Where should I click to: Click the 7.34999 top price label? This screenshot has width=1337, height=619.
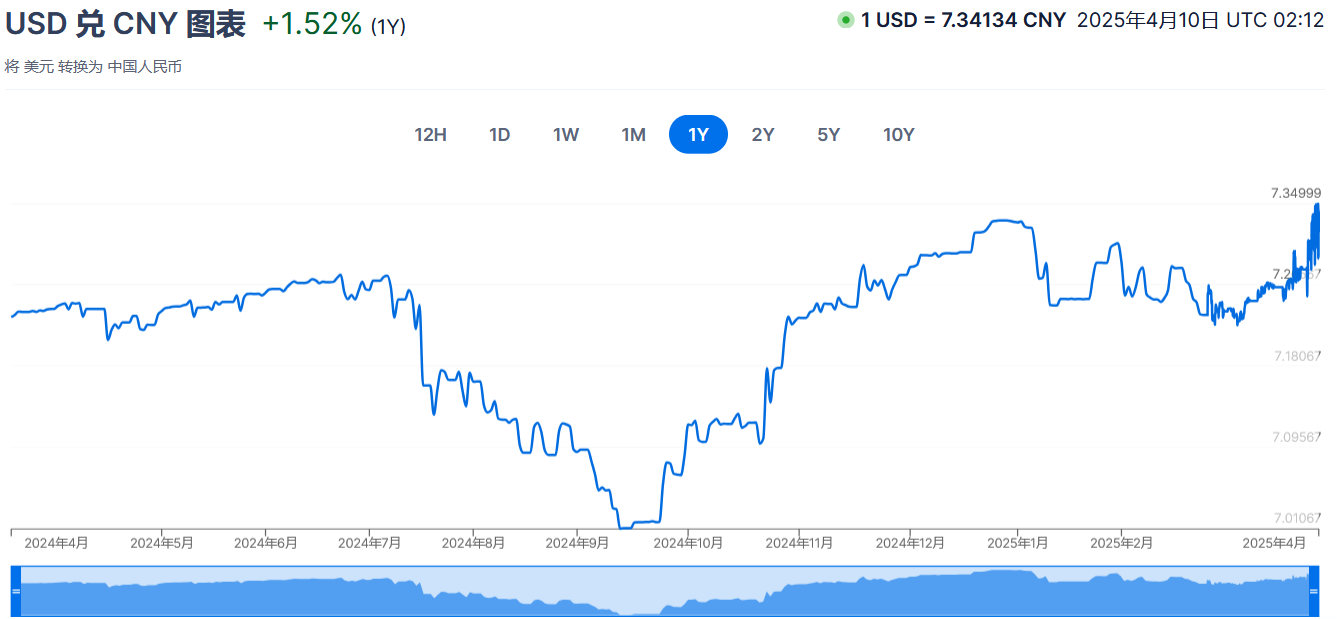pyautogui.click(x=1296, y=193)
